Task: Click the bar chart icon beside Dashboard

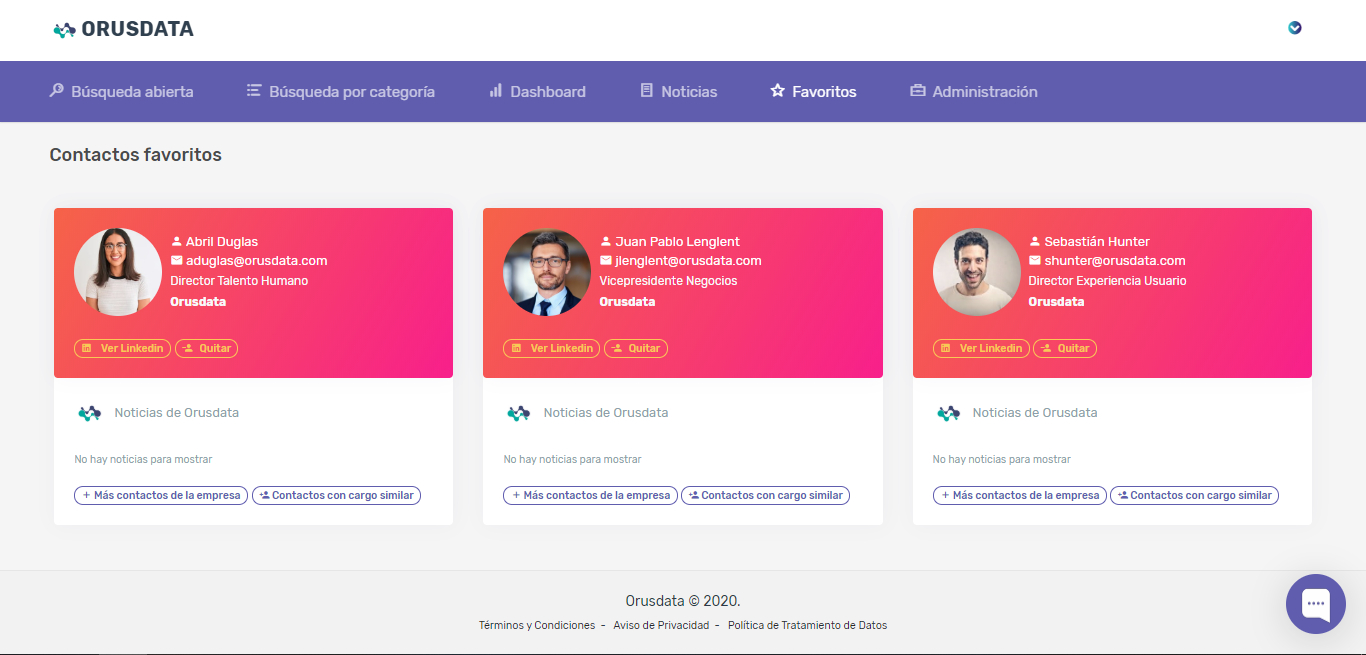Action: pos(495,90)
